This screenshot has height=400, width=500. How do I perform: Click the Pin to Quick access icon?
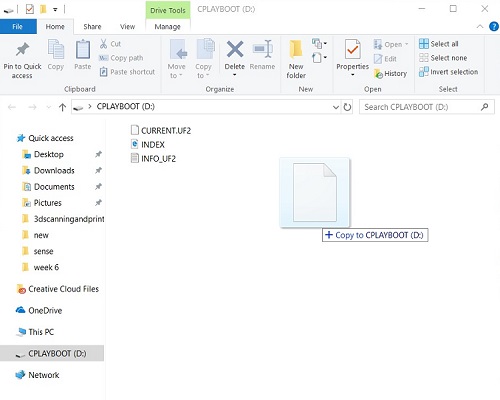[x=22, y=49]
